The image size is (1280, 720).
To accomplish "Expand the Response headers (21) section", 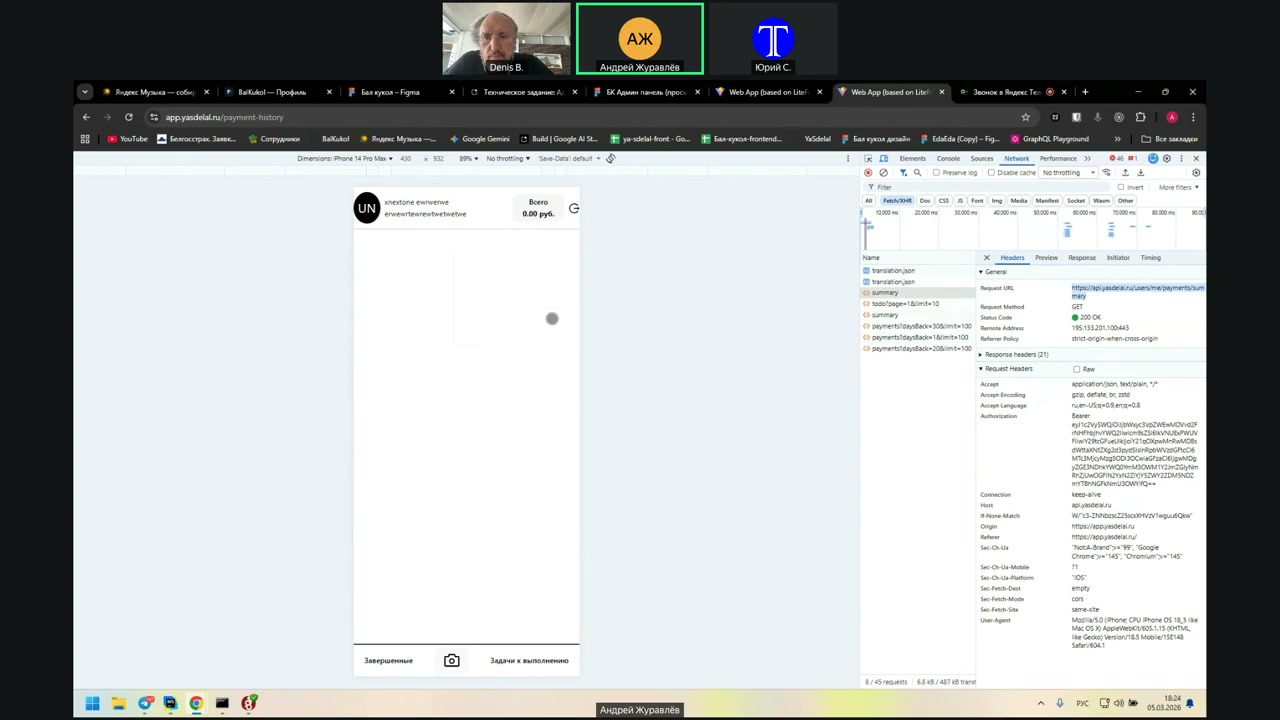I will pyautogui.click(x=1015, y=355).
